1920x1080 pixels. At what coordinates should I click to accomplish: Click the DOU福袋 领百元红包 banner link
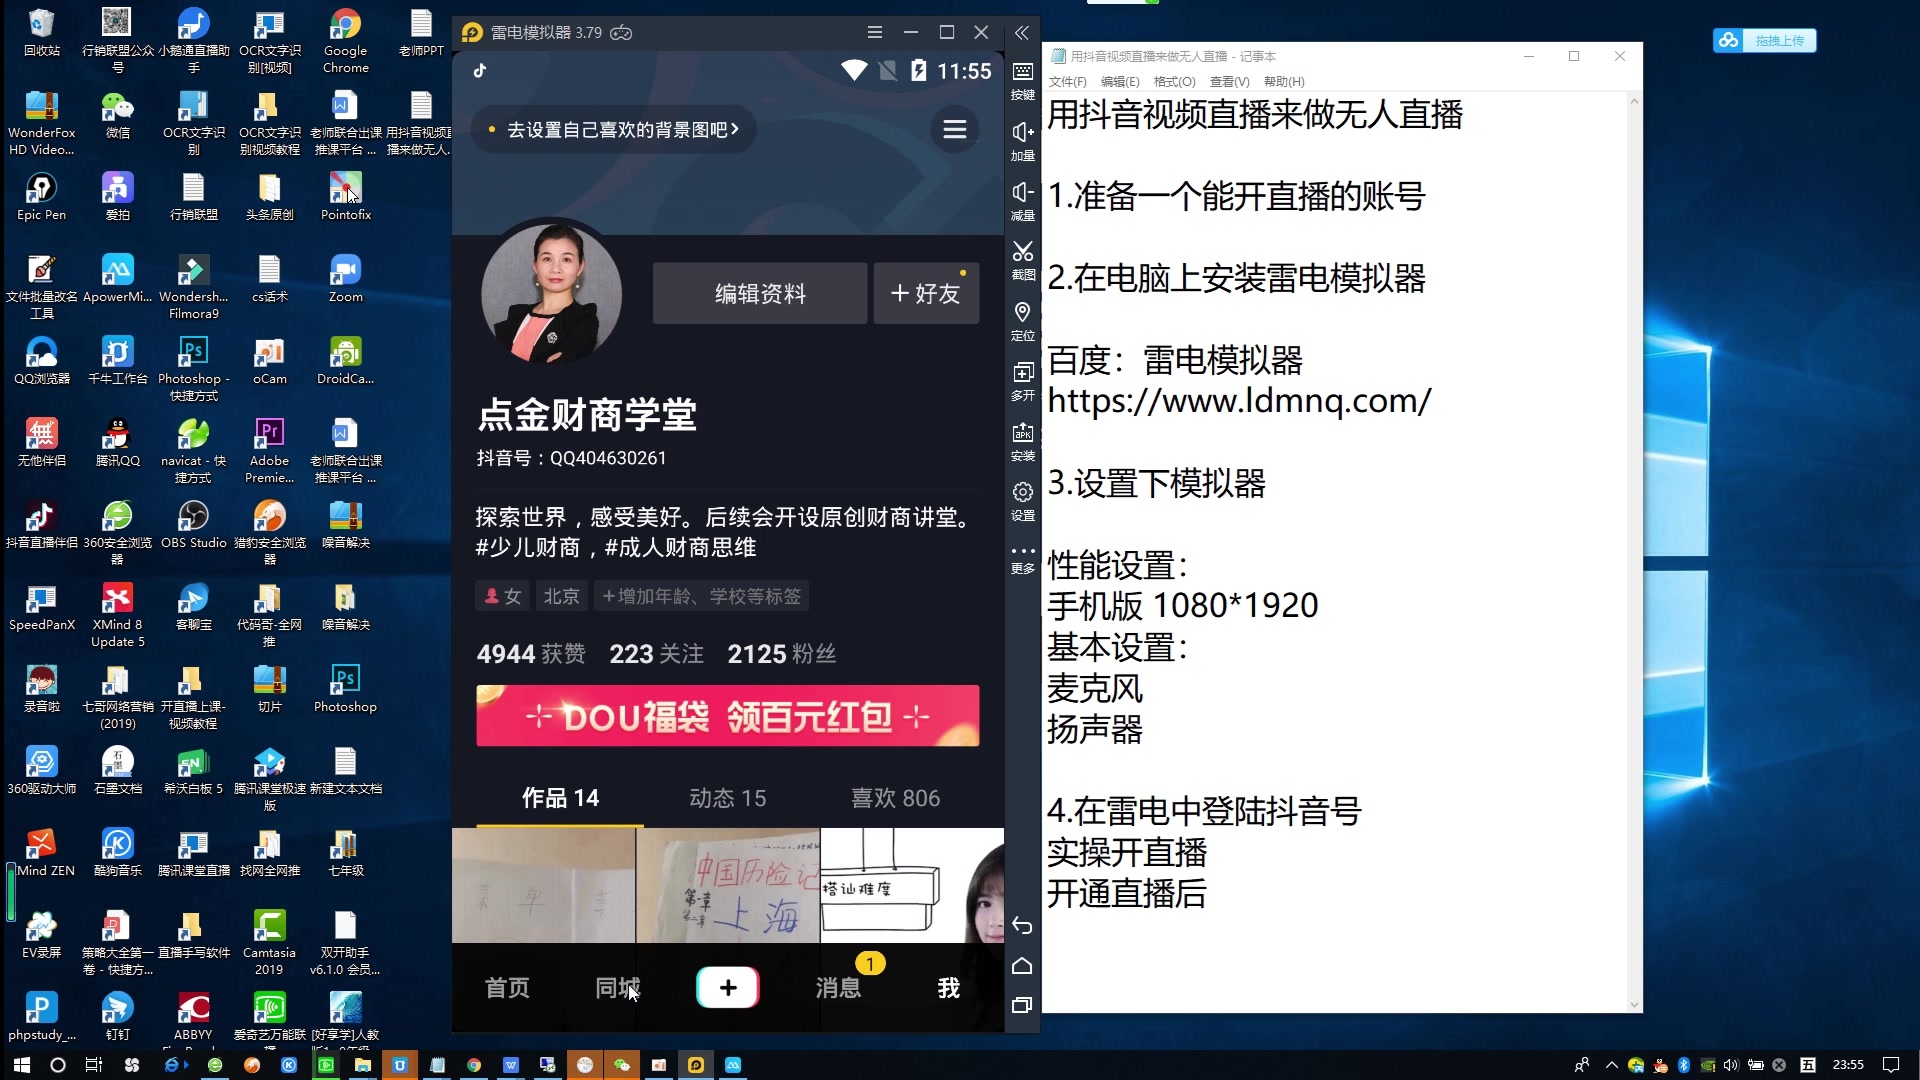click(728, 716)
